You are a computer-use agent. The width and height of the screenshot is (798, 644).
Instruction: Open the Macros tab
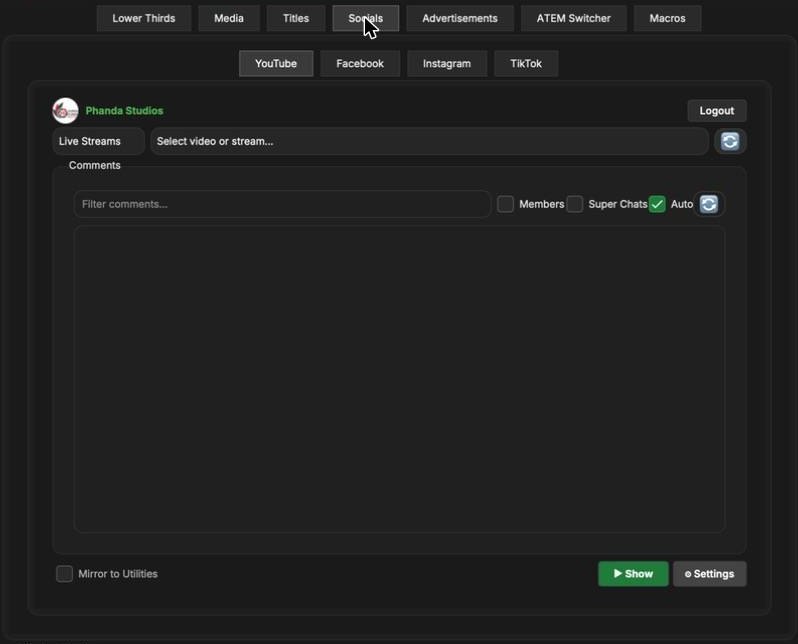coord(667,18)
